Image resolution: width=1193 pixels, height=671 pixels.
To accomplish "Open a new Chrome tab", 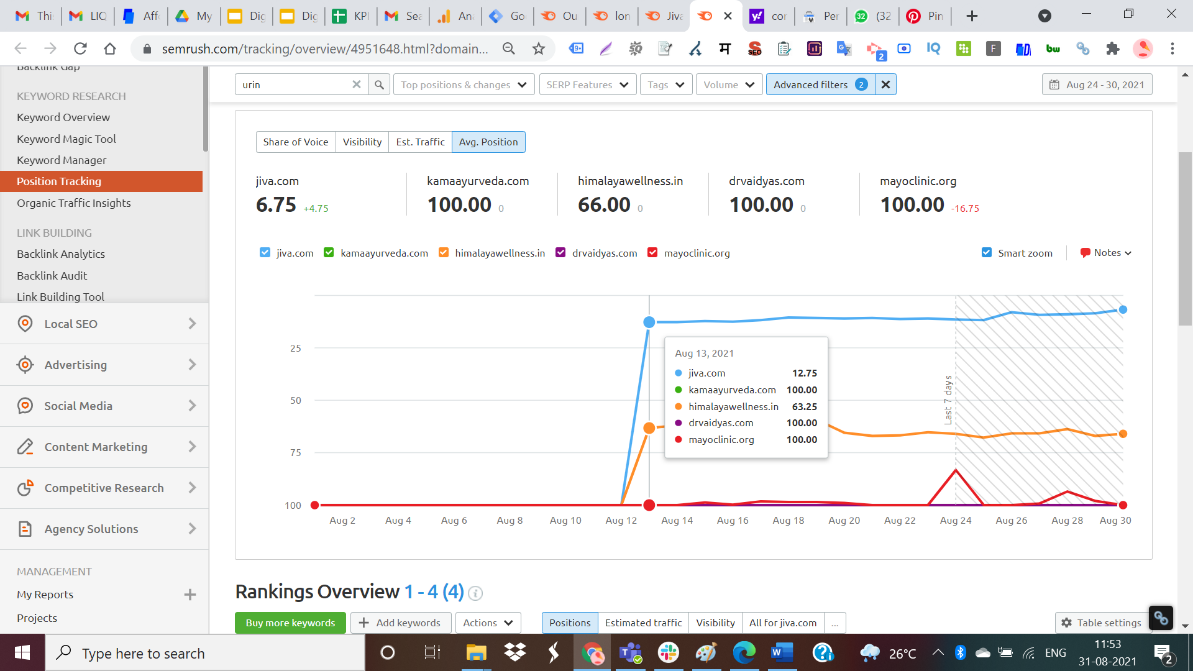I will [972, 16].
